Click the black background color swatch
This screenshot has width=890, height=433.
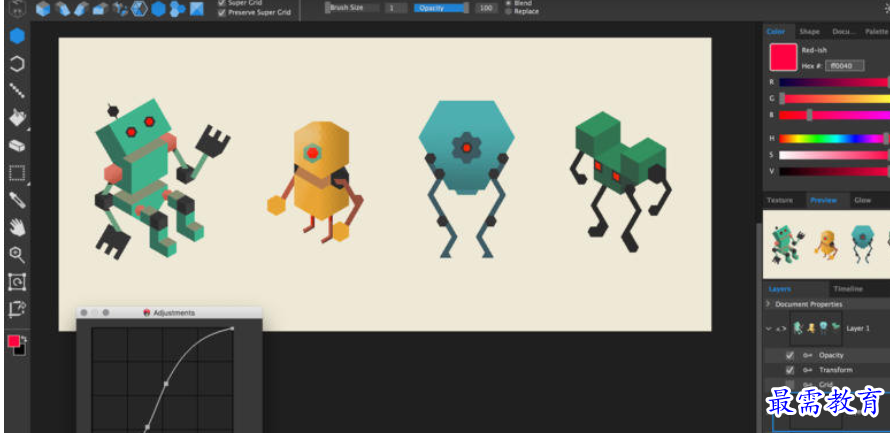(x=20, y=350)
